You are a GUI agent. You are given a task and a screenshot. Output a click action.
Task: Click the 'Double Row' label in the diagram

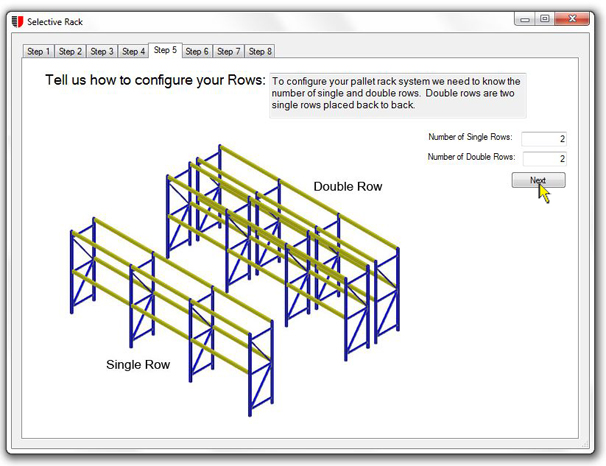click(348, 187)
